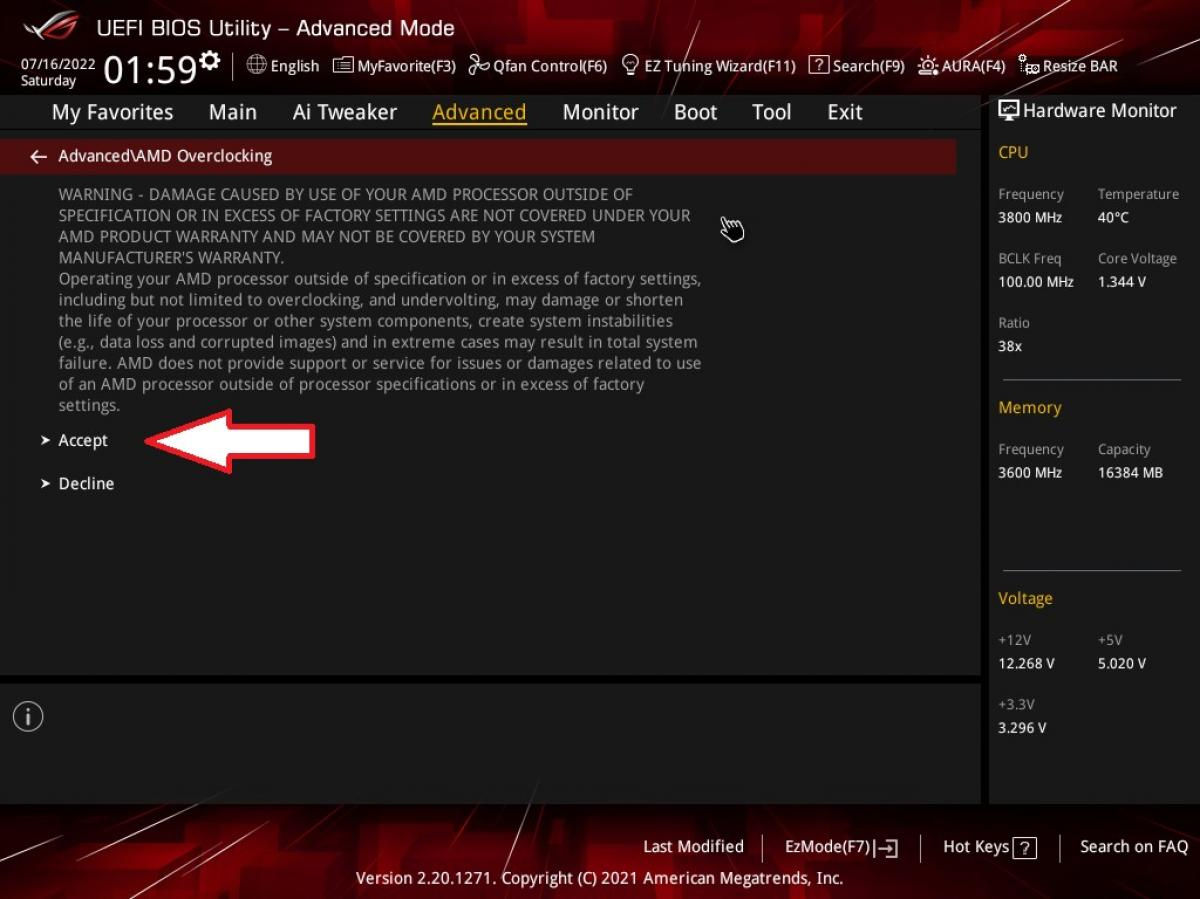Click the Voltage section heading
Viewport: 1200px width, 899px height.
tap(1025, 598)
